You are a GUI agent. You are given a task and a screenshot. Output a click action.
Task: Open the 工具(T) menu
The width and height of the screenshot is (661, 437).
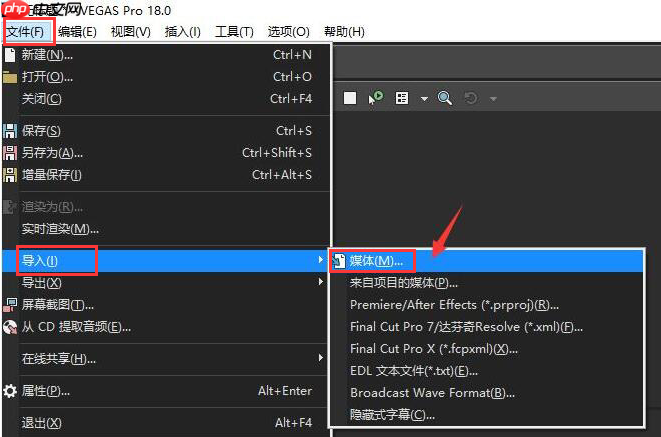(234, 32)
